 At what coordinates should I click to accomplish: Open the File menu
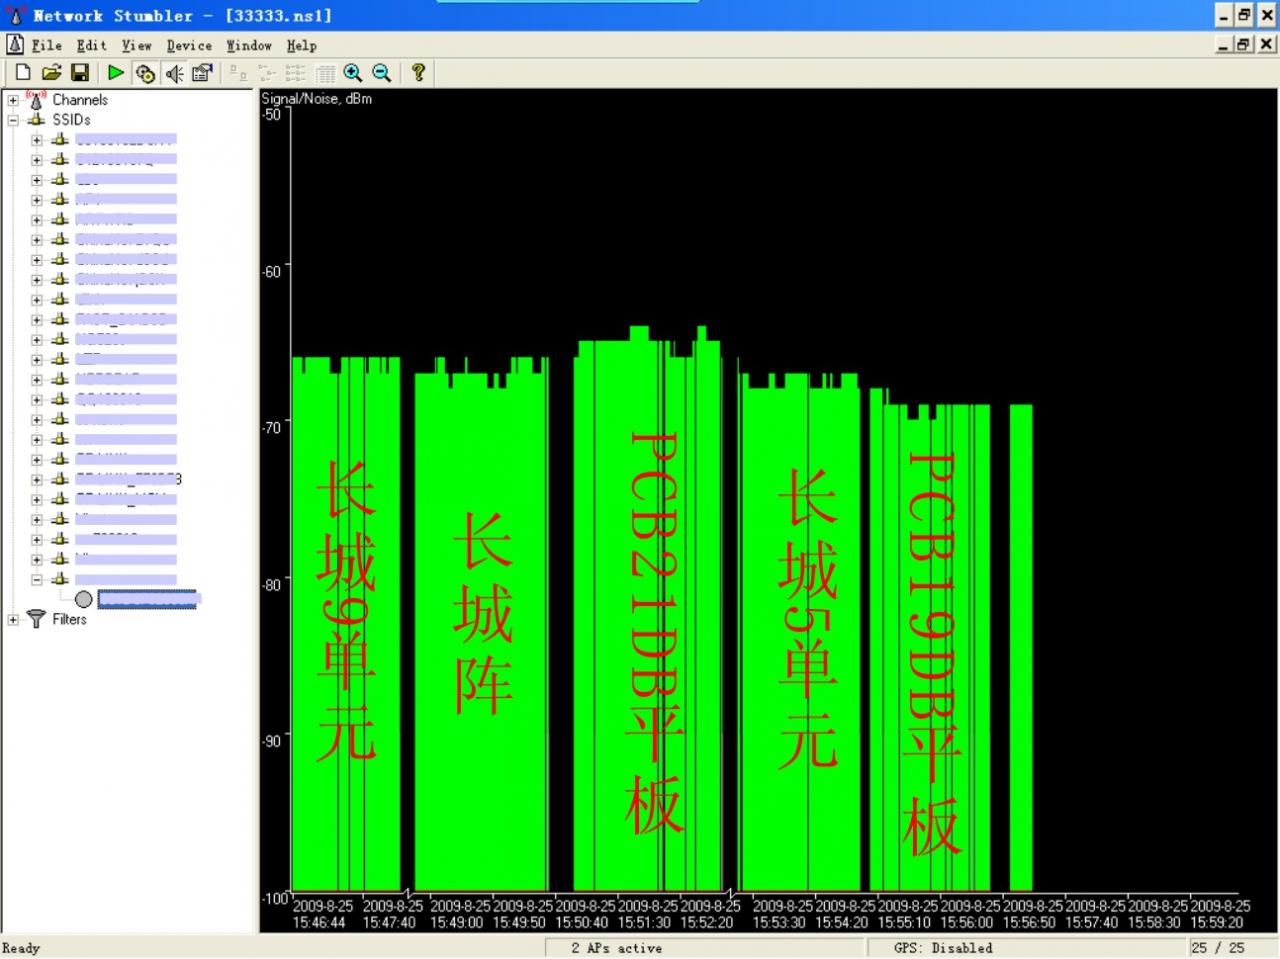coord(46,45)
